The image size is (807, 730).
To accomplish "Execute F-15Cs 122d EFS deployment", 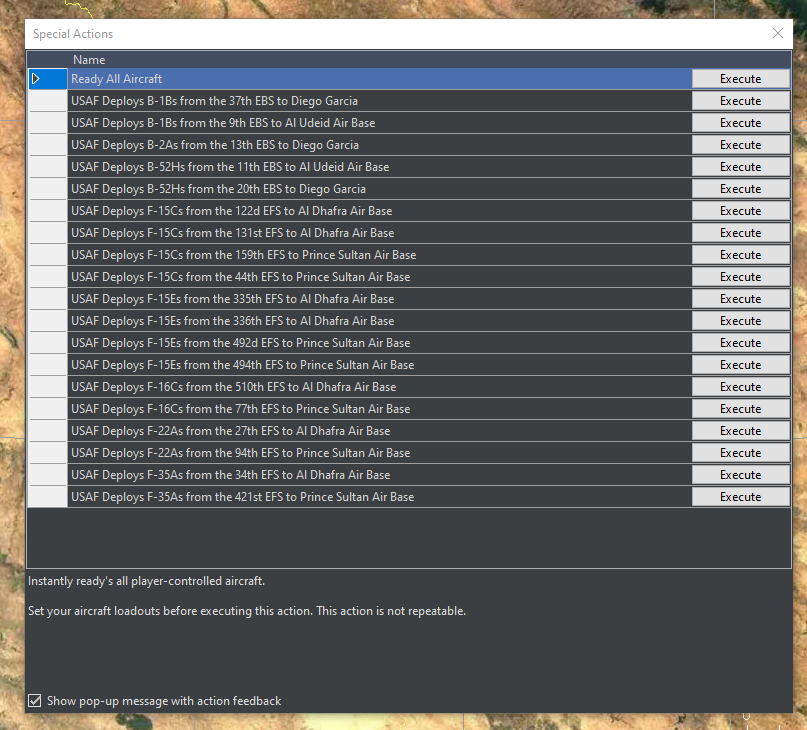I will point(740,211).
